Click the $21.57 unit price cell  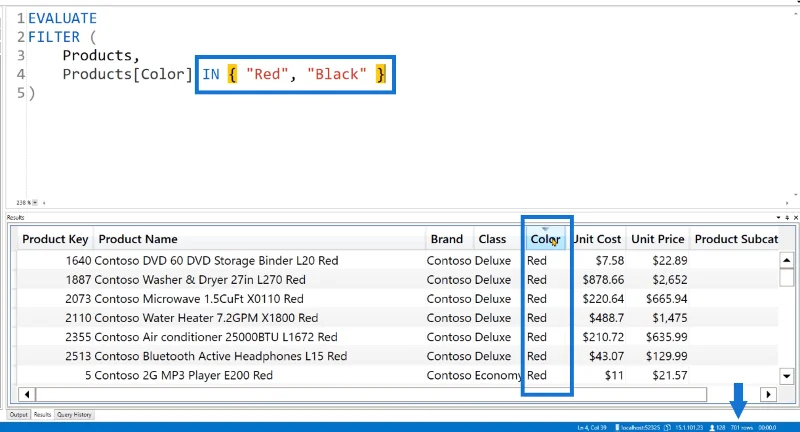pos(669,375)
